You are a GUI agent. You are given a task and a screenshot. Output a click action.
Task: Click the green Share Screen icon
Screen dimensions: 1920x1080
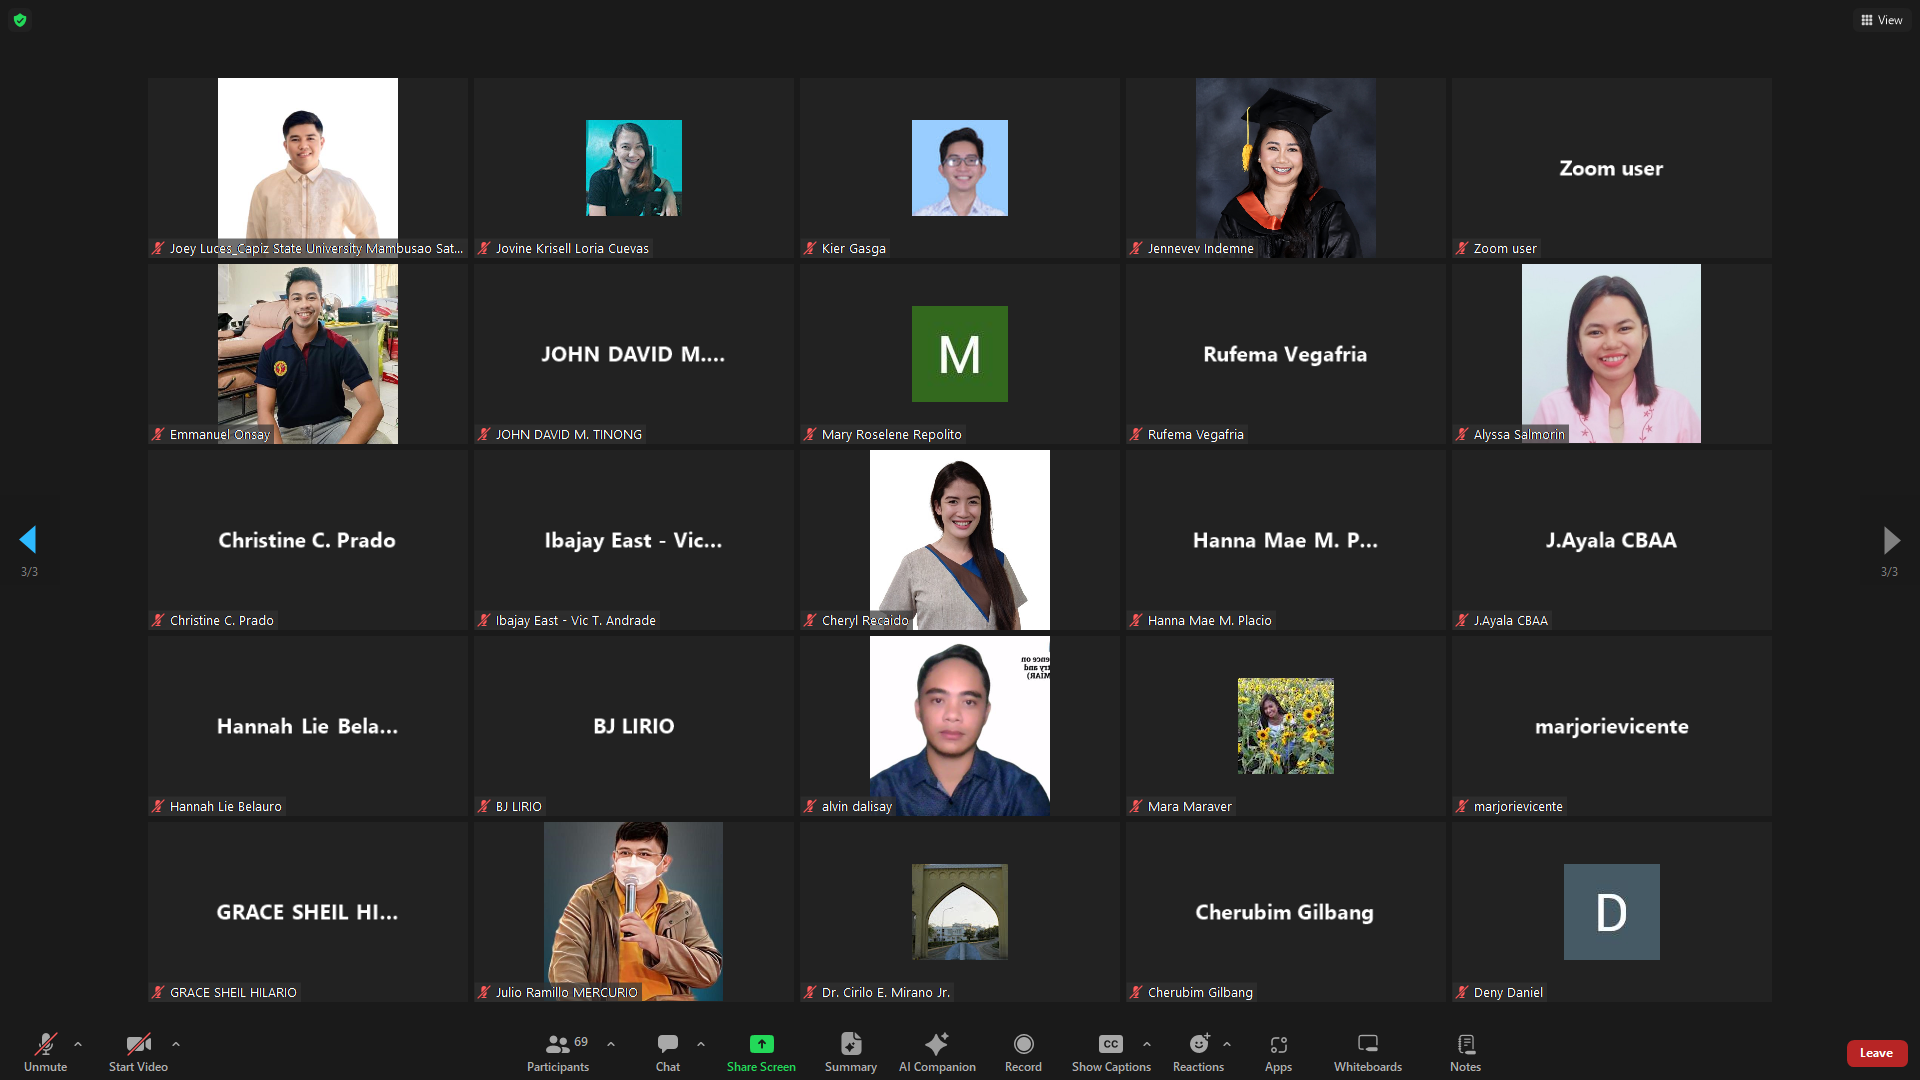click(761, 1044)
